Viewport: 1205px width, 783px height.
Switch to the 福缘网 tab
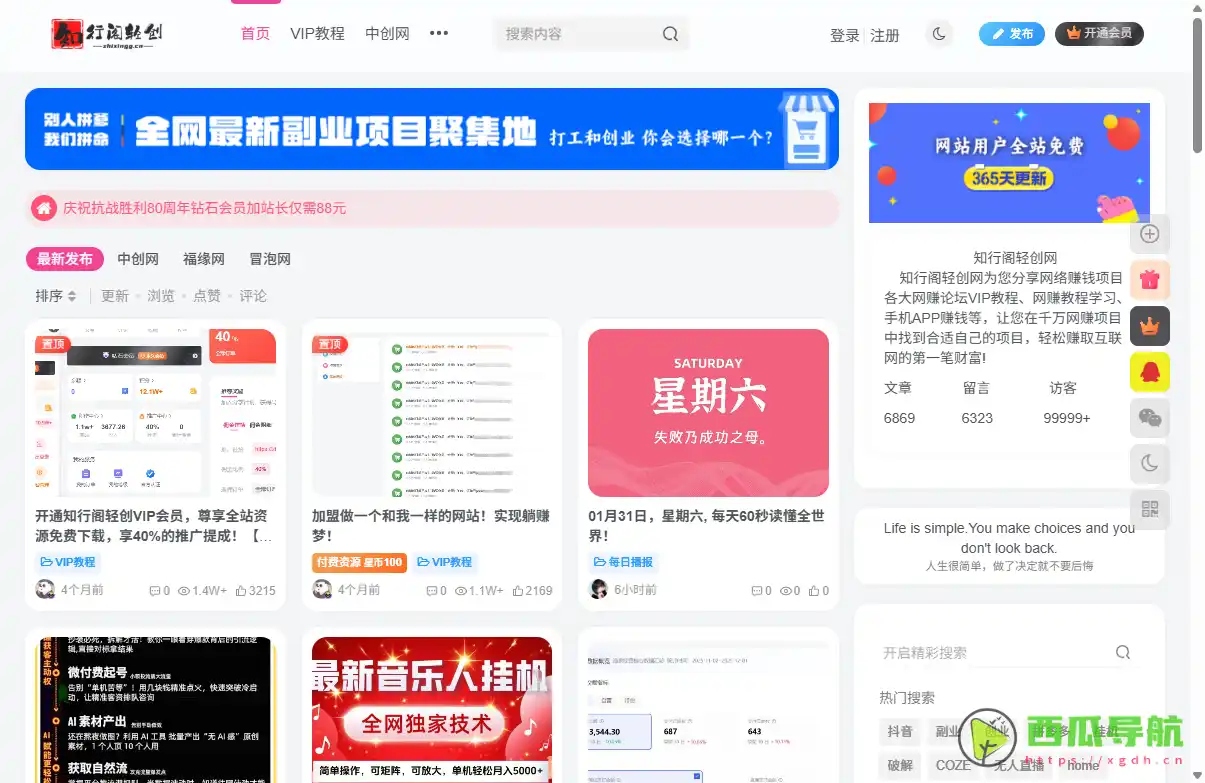click(203, 258)
